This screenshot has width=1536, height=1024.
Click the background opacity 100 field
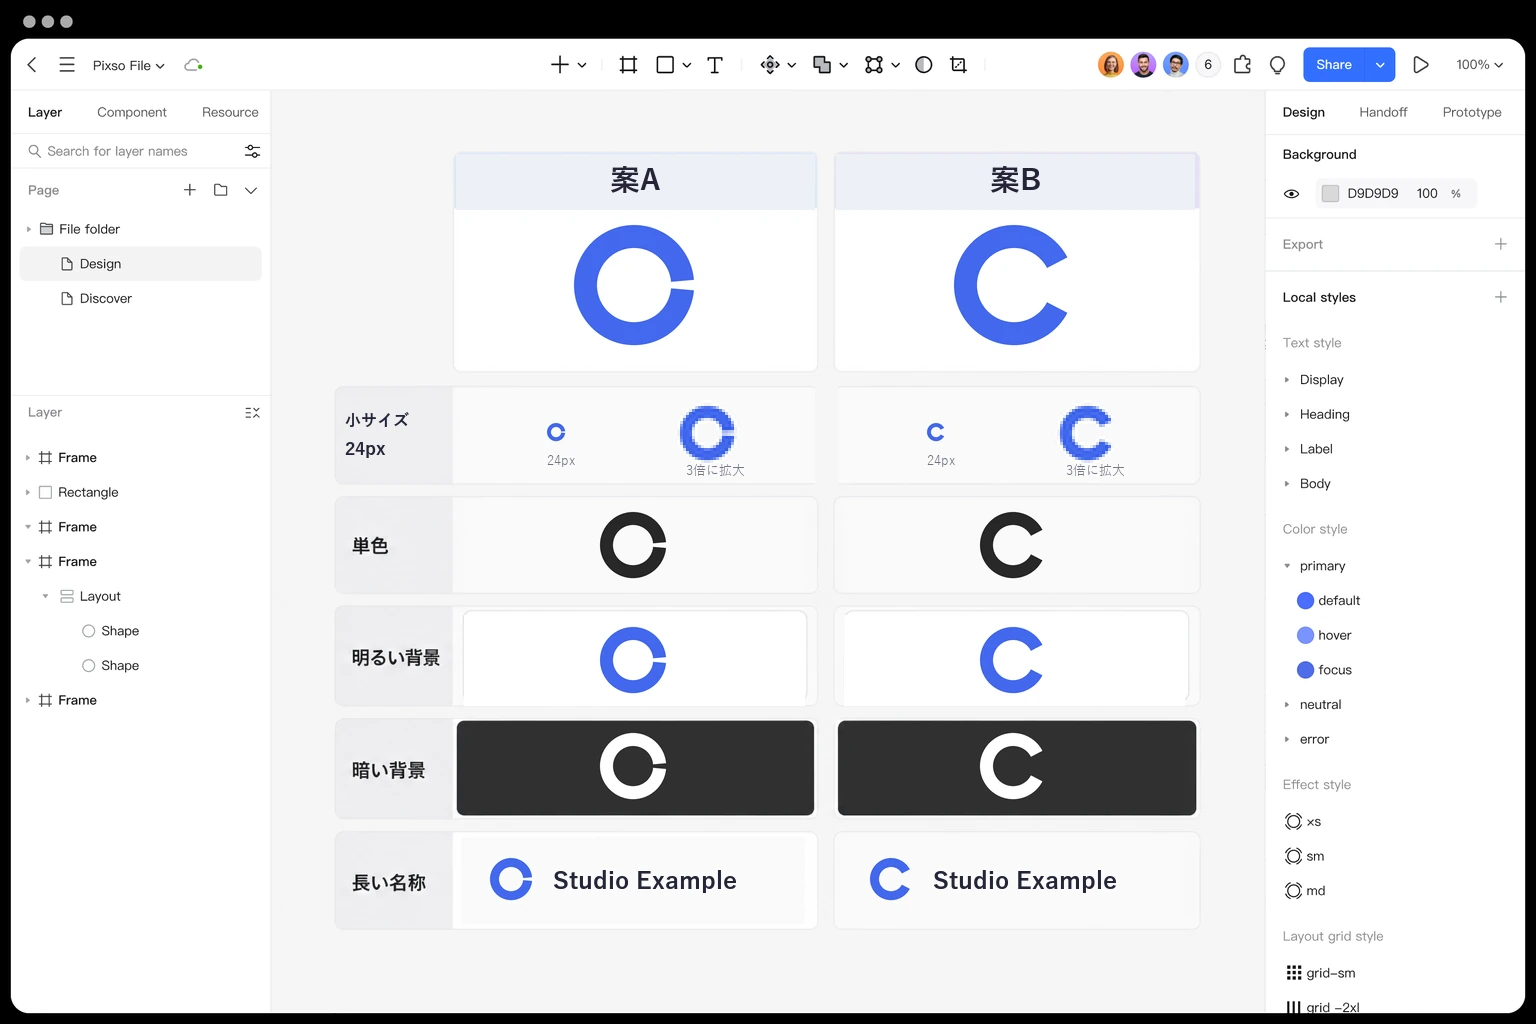[x=1427, y=194]
